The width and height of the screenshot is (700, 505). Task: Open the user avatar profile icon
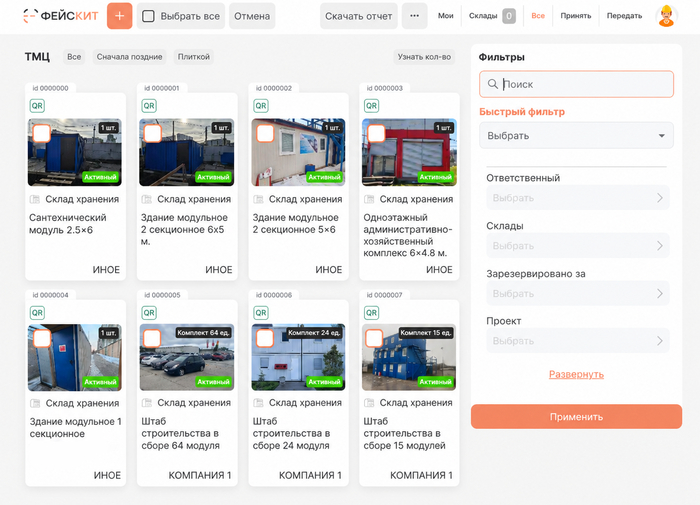pyautogui.click(x=666, y=16)
